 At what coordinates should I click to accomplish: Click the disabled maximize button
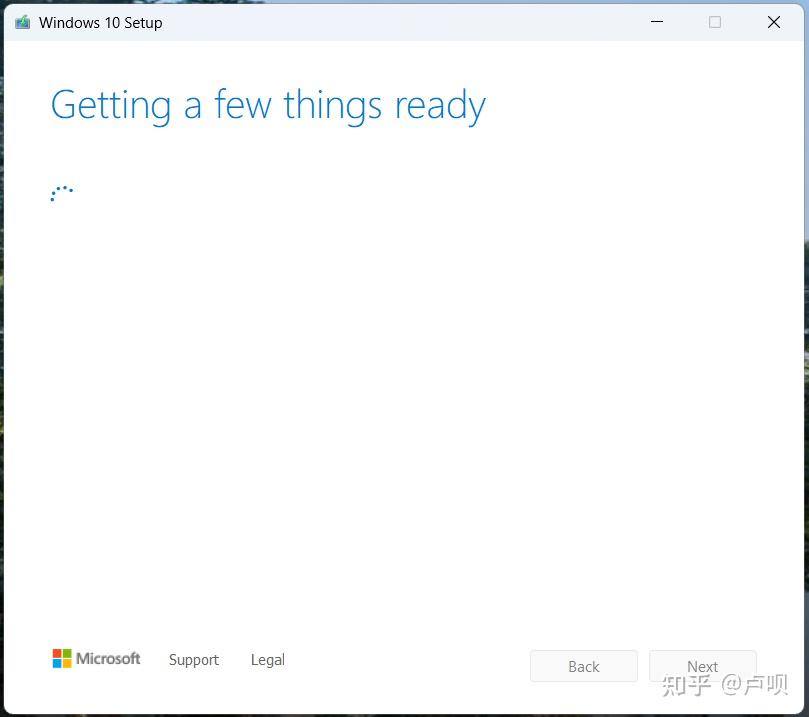tap(715, 22)
